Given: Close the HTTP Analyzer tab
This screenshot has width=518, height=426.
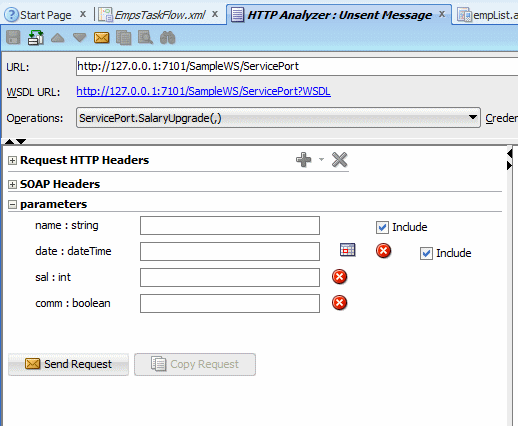Looking at the screenshot, I should click(x=442, y=14).
